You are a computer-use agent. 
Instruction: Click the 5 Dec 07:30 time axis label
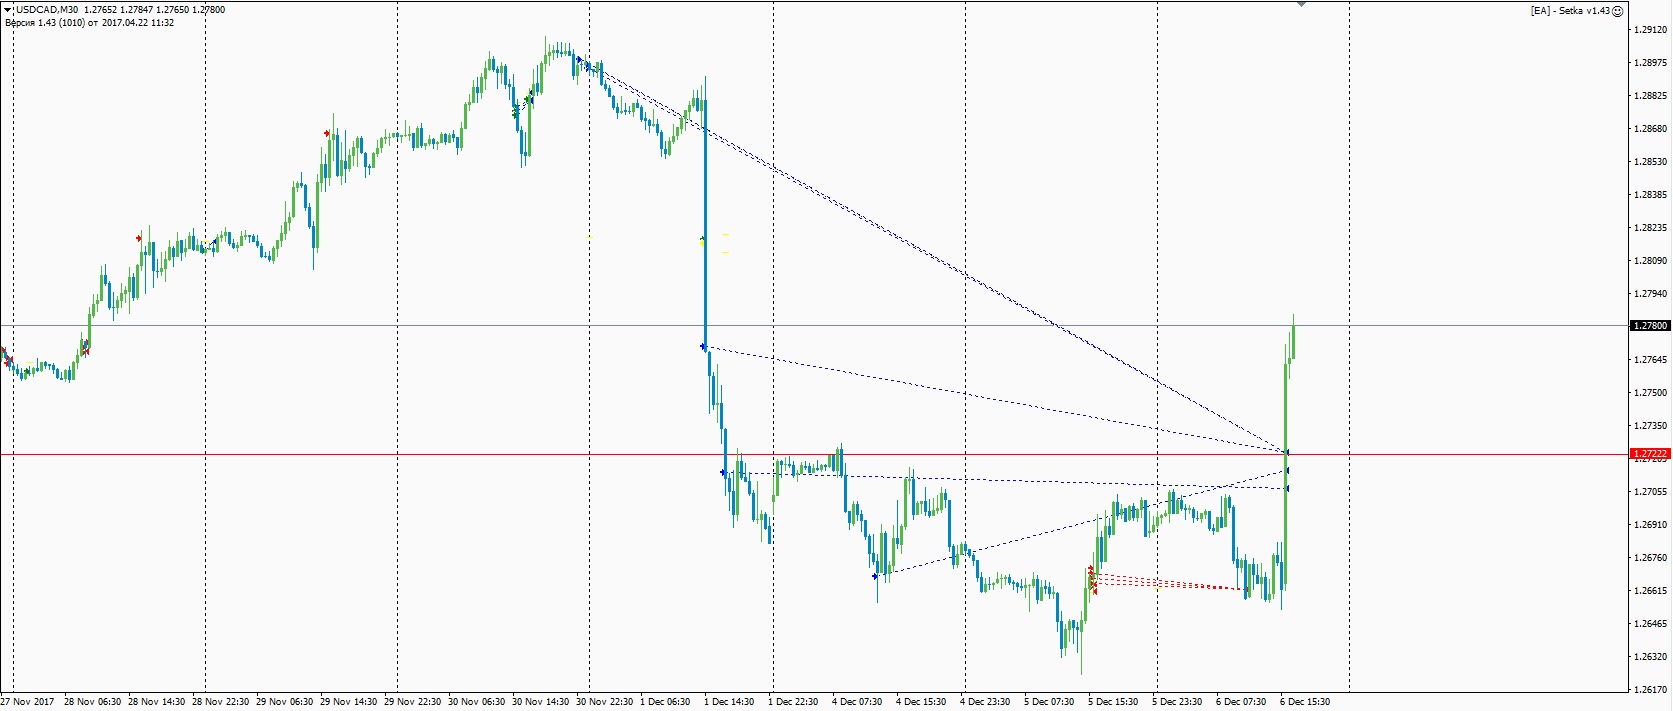click(1050, 702)
